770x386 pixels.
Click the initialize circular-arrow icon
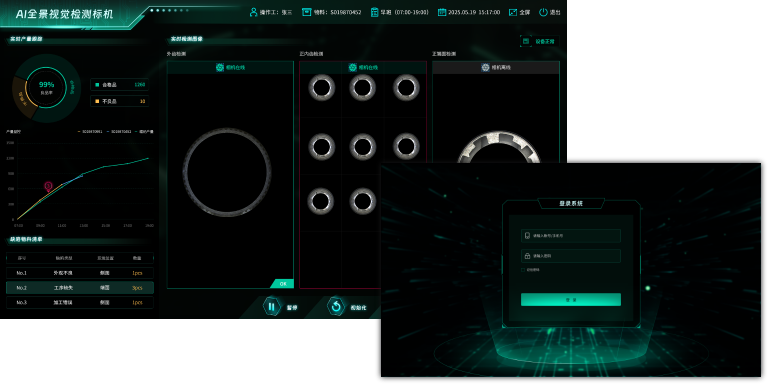coord(336,306)
